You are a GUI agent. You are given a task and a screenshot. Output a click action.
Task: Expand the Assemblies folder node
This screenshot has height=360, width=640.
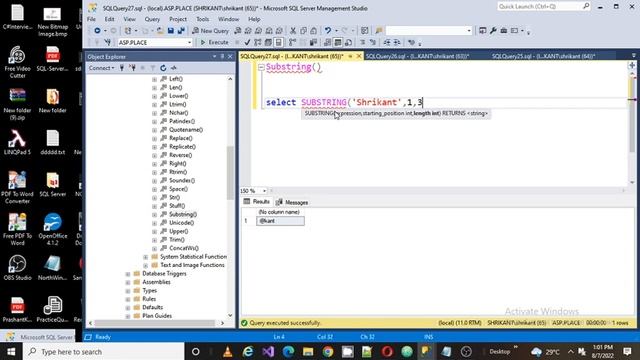(128, 282)
